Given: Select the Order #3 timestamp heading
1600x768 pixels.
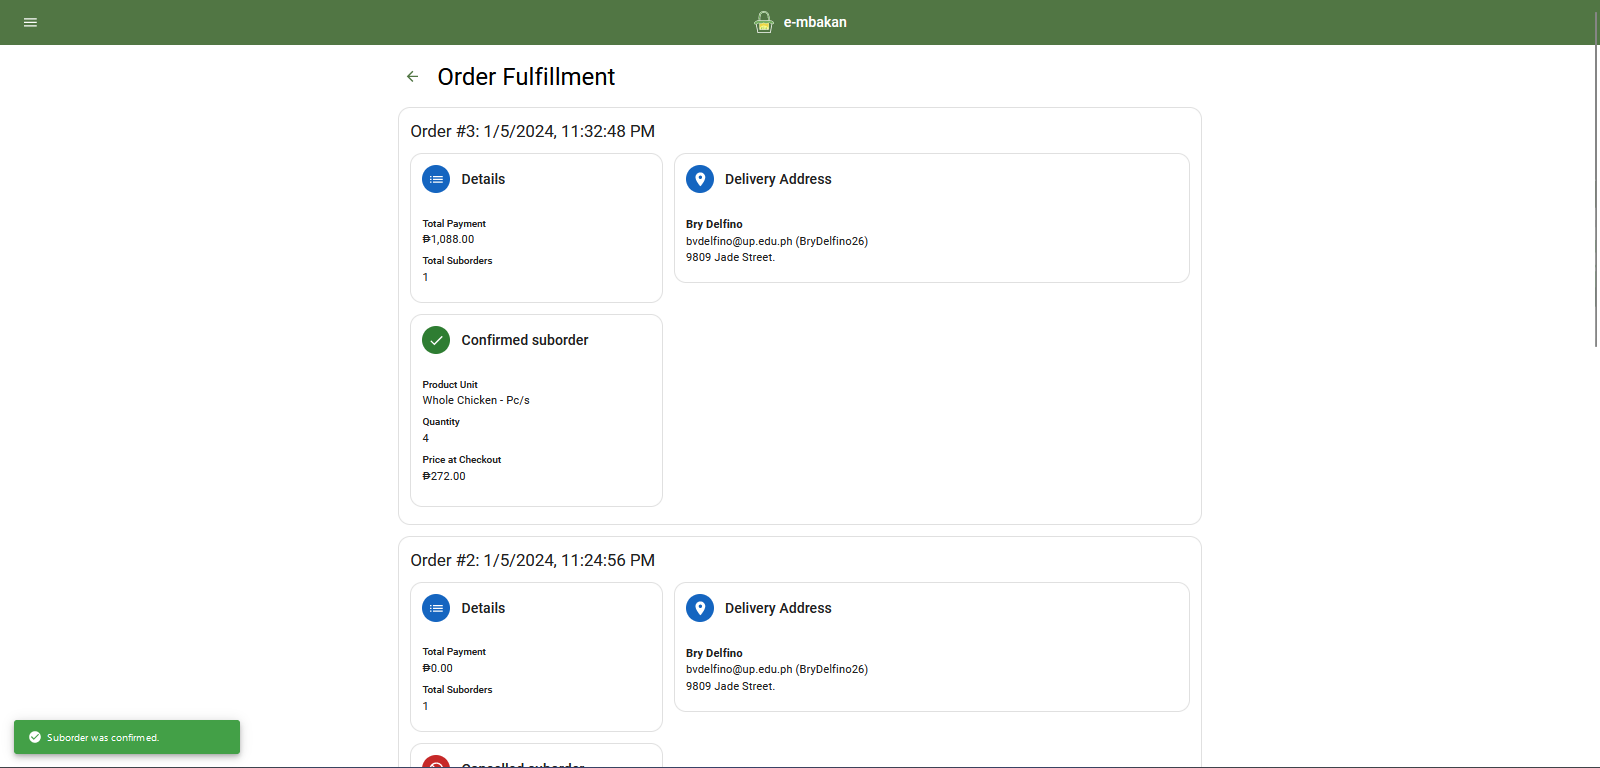Looking at the screenshot, I should (x=532, y=131).
